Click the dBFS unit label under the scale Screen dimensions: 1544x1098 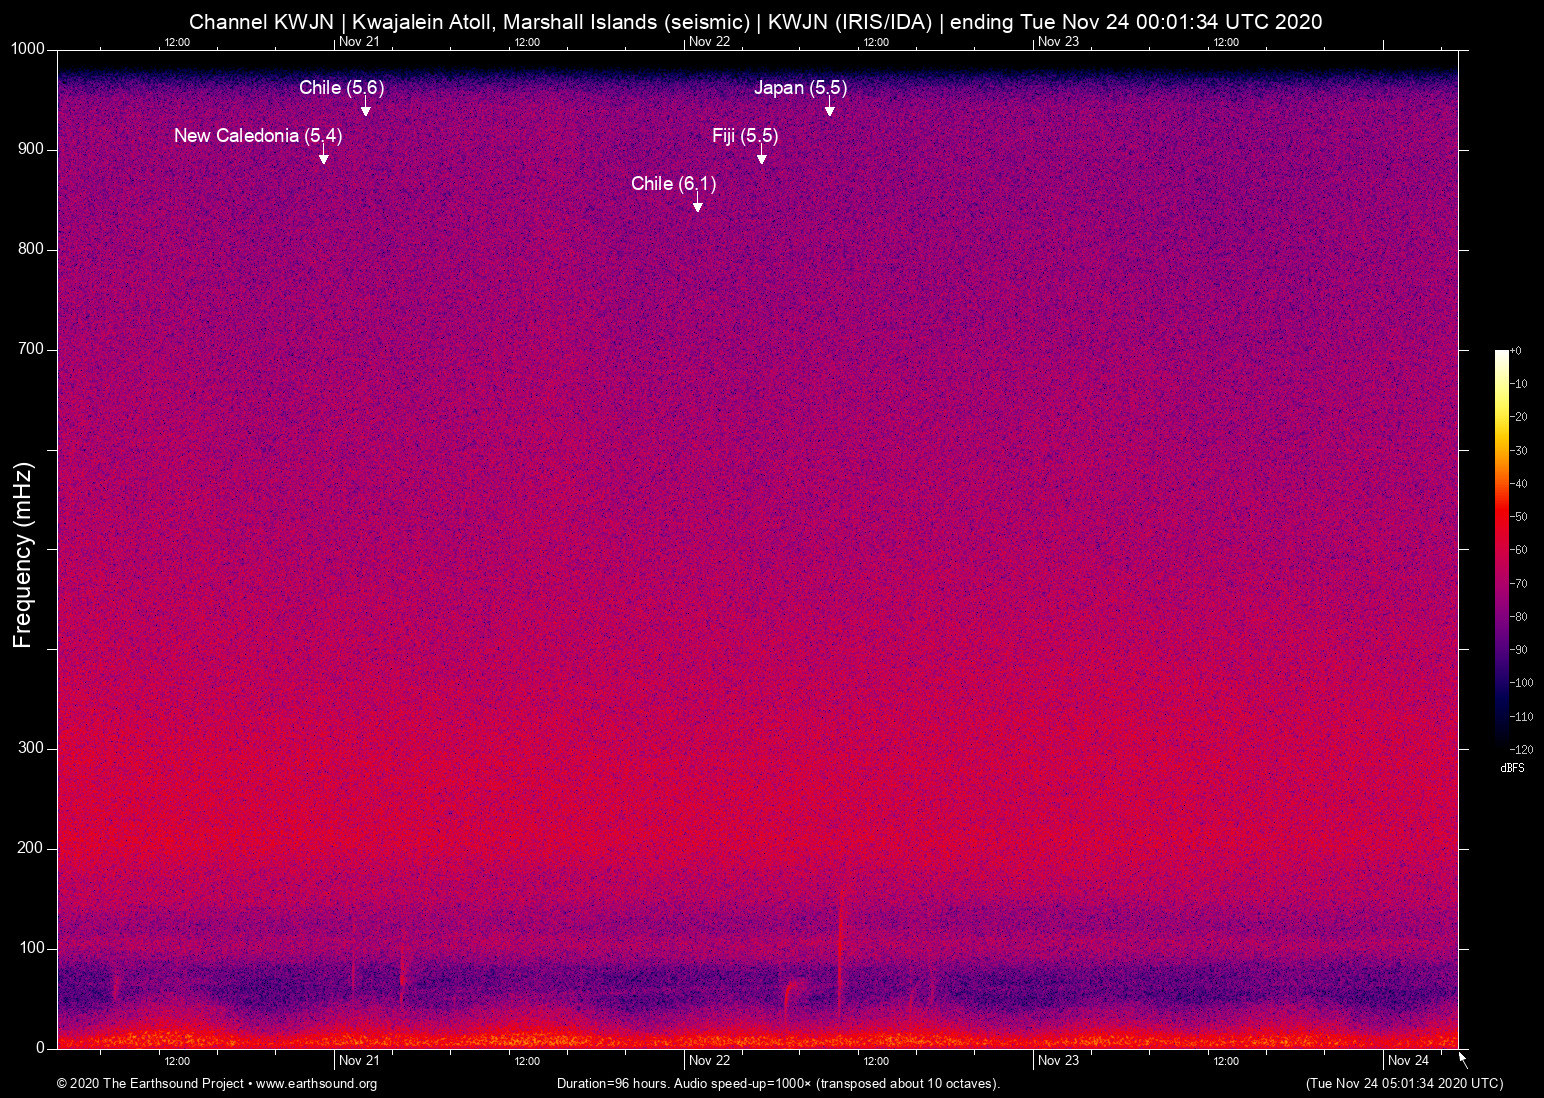coord(1512,768)
